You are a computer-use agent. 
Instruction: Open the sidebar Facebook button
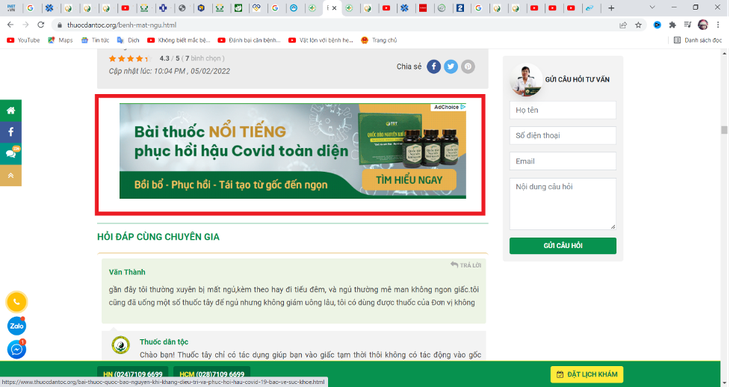[11, 132]
